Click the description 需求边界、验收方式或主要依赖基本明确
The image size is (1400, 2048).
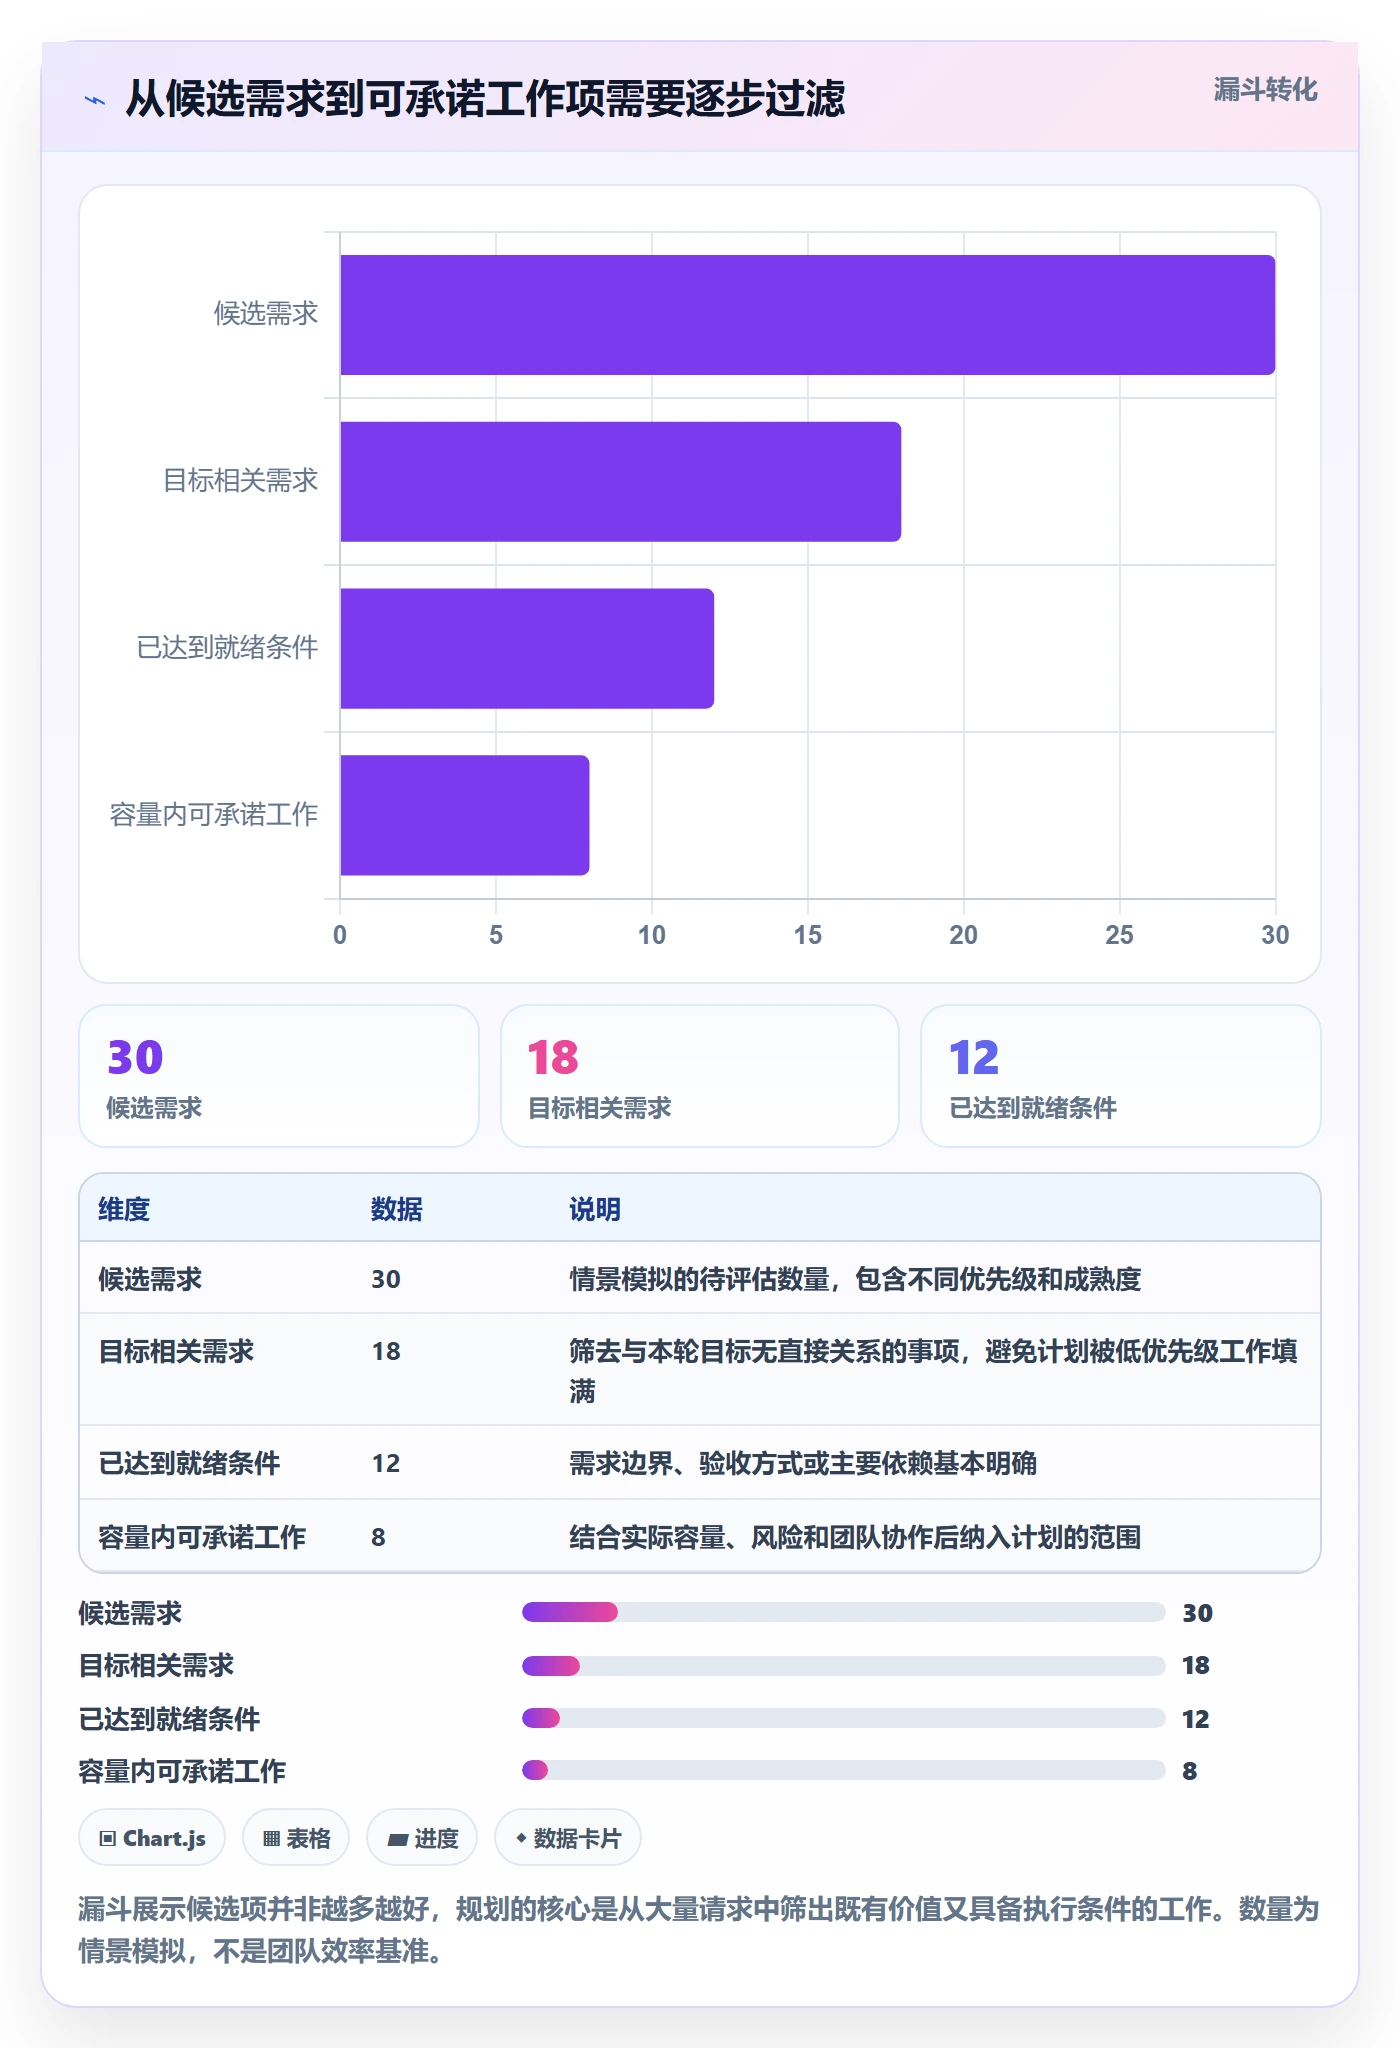(803, 1463)
